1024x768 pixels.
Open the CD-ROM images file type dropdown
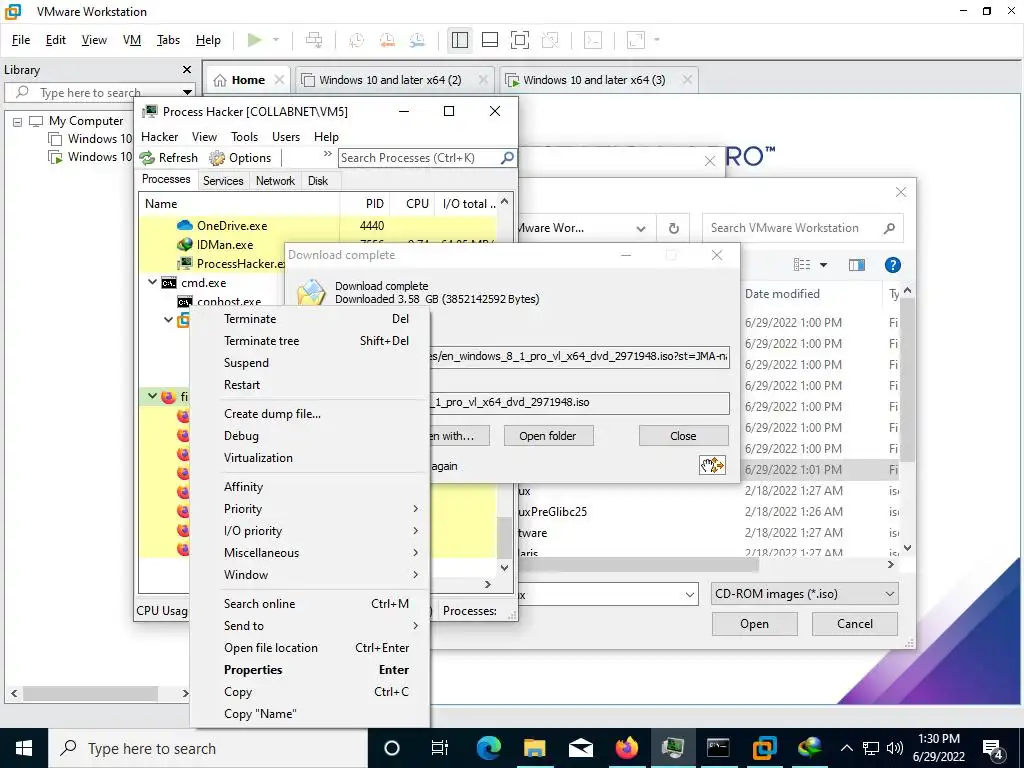coord(889,594)
